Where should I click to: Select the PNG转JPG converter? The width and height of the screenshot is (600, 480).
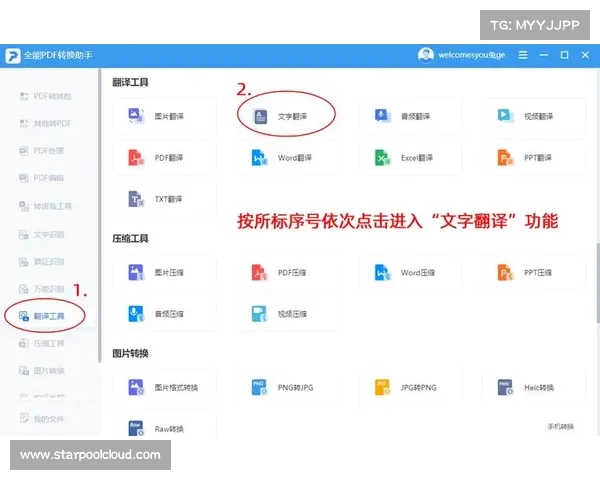pyautogui.click(x=287, y=387)
